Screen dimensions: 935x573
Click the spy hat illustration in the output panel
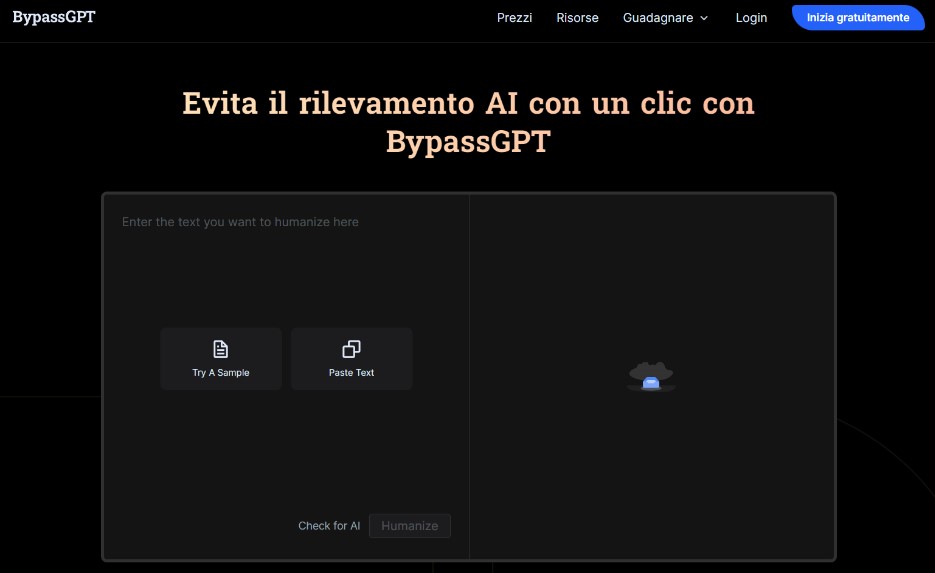pyautogui.click(x=651, y=376)
